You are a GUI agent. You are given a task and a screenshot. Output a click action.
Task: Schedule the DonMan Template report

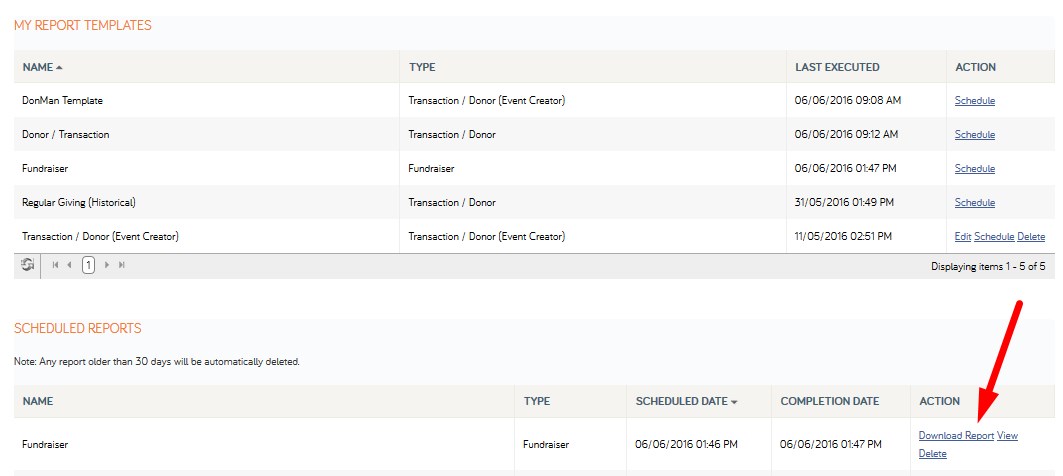pyautogui.click(x=975, y=101)
